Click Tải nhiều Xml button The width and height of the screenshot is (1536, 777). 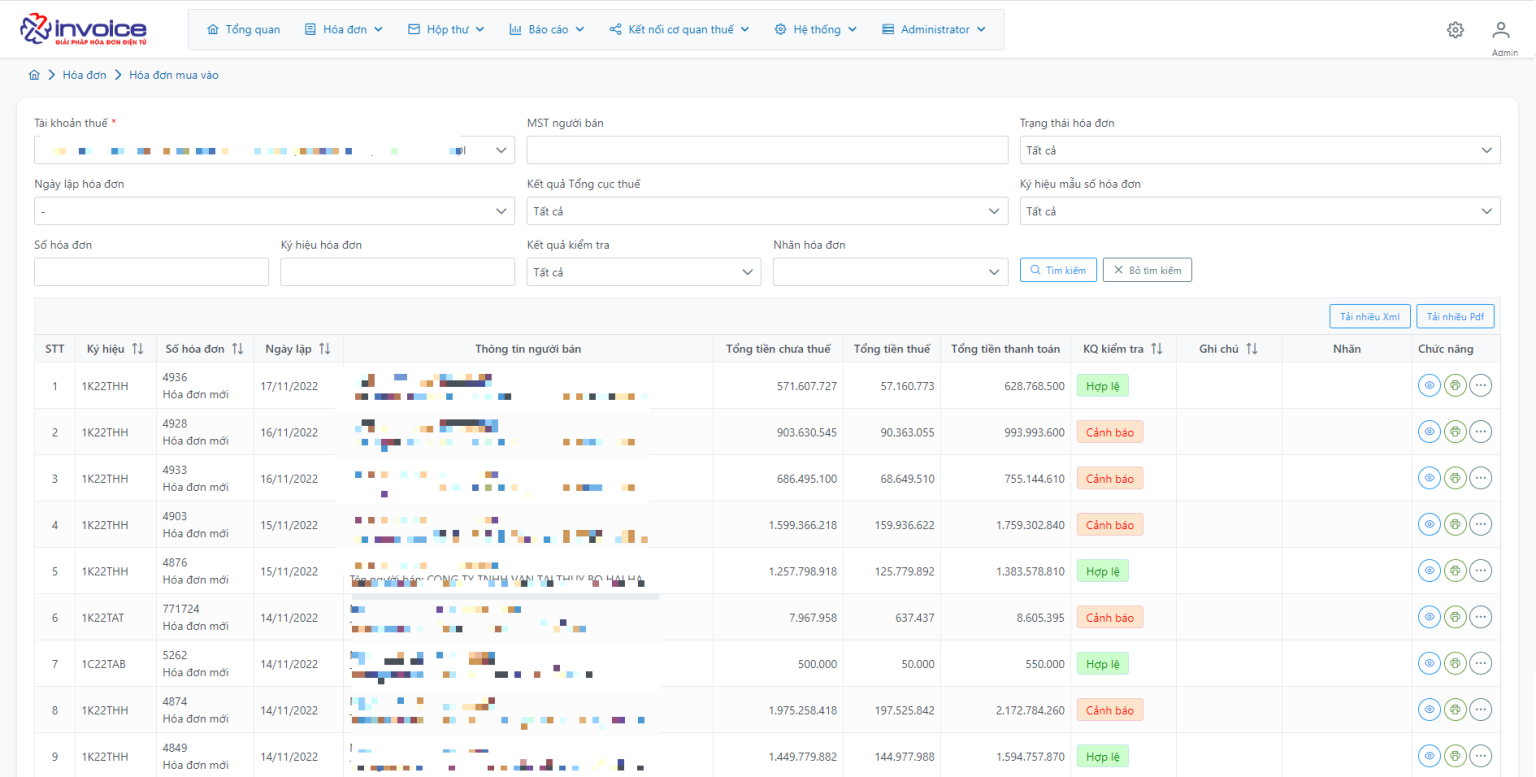pyautogui.click(x=1369, y=317)
